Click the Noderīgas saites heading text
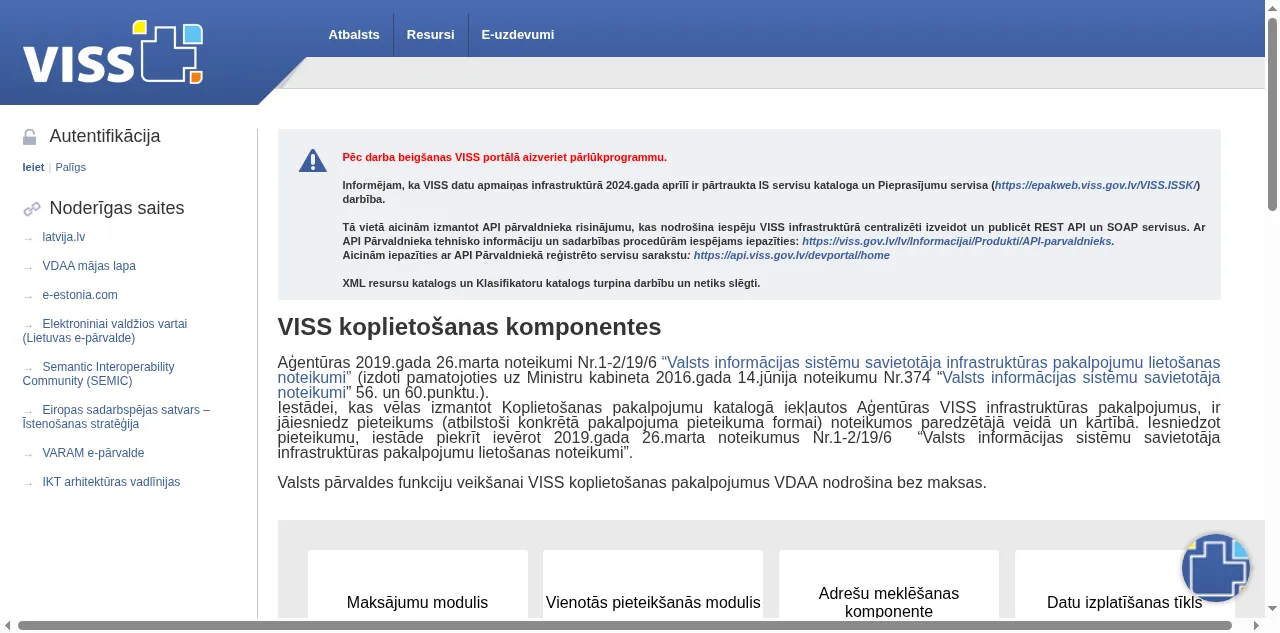This screenshot has width=1280, height=633. (117, 209)
